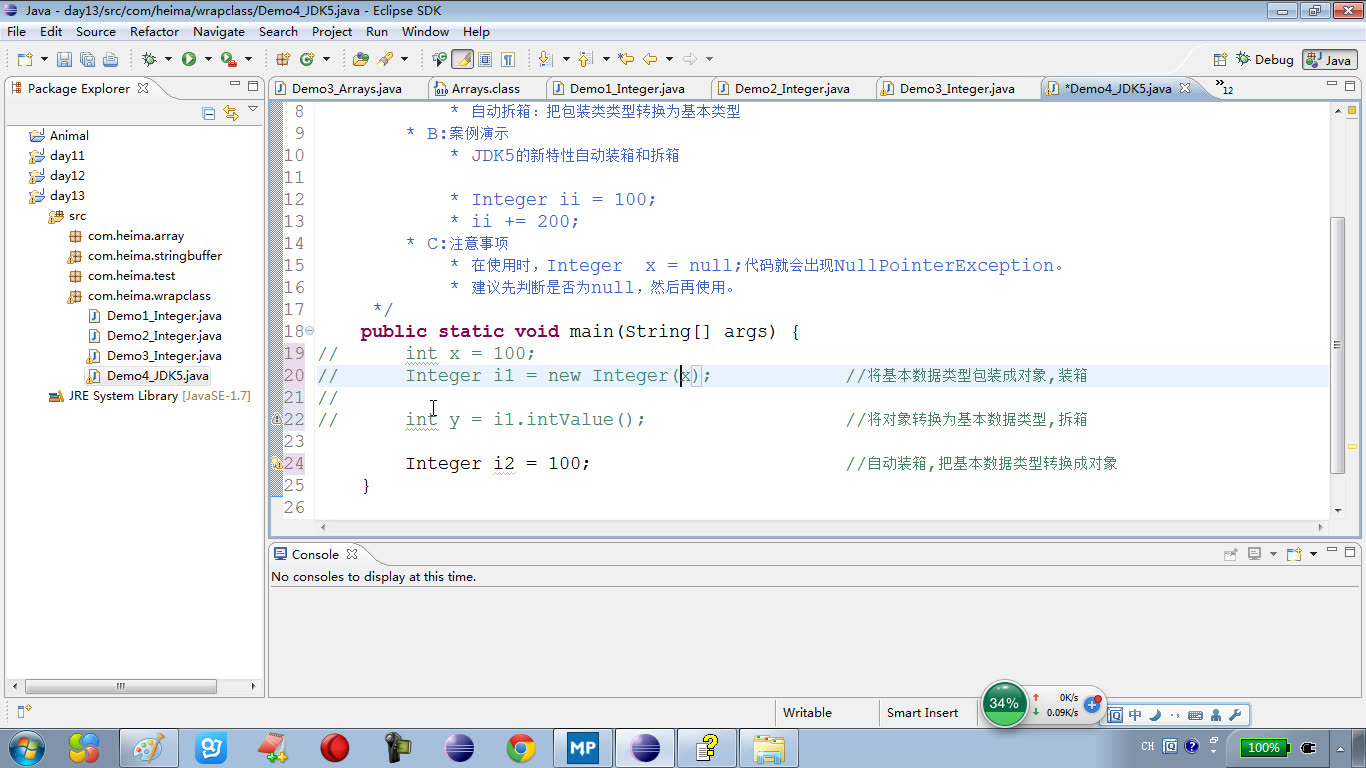
Task: Open the Open Console dropdown arrow
Action: [1313, 554]
